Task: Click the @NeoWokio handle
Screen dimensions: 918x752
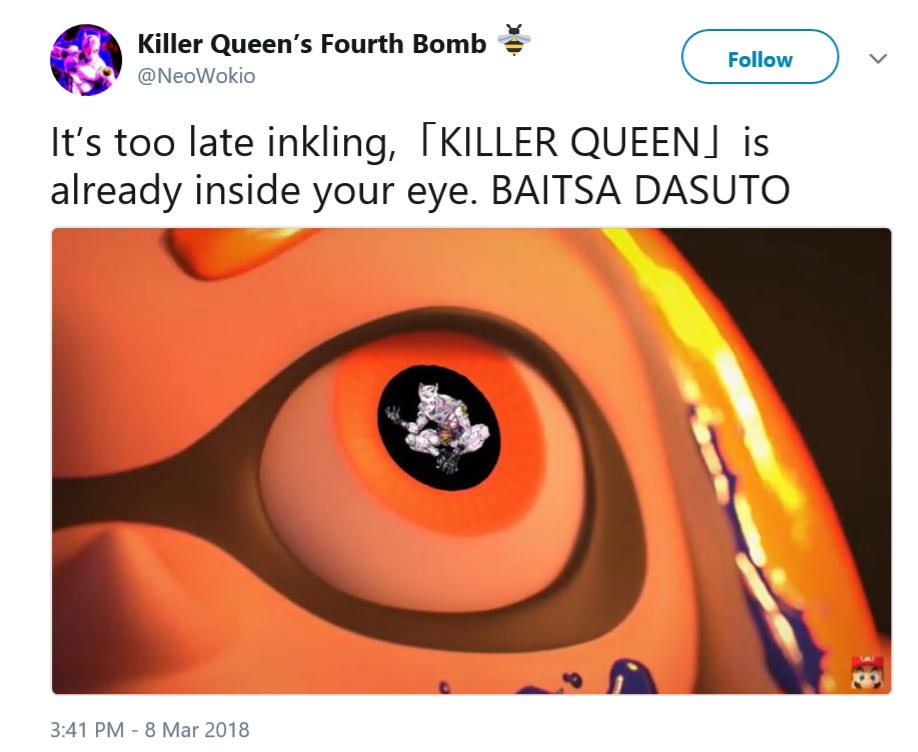Action: click(197, 74)
